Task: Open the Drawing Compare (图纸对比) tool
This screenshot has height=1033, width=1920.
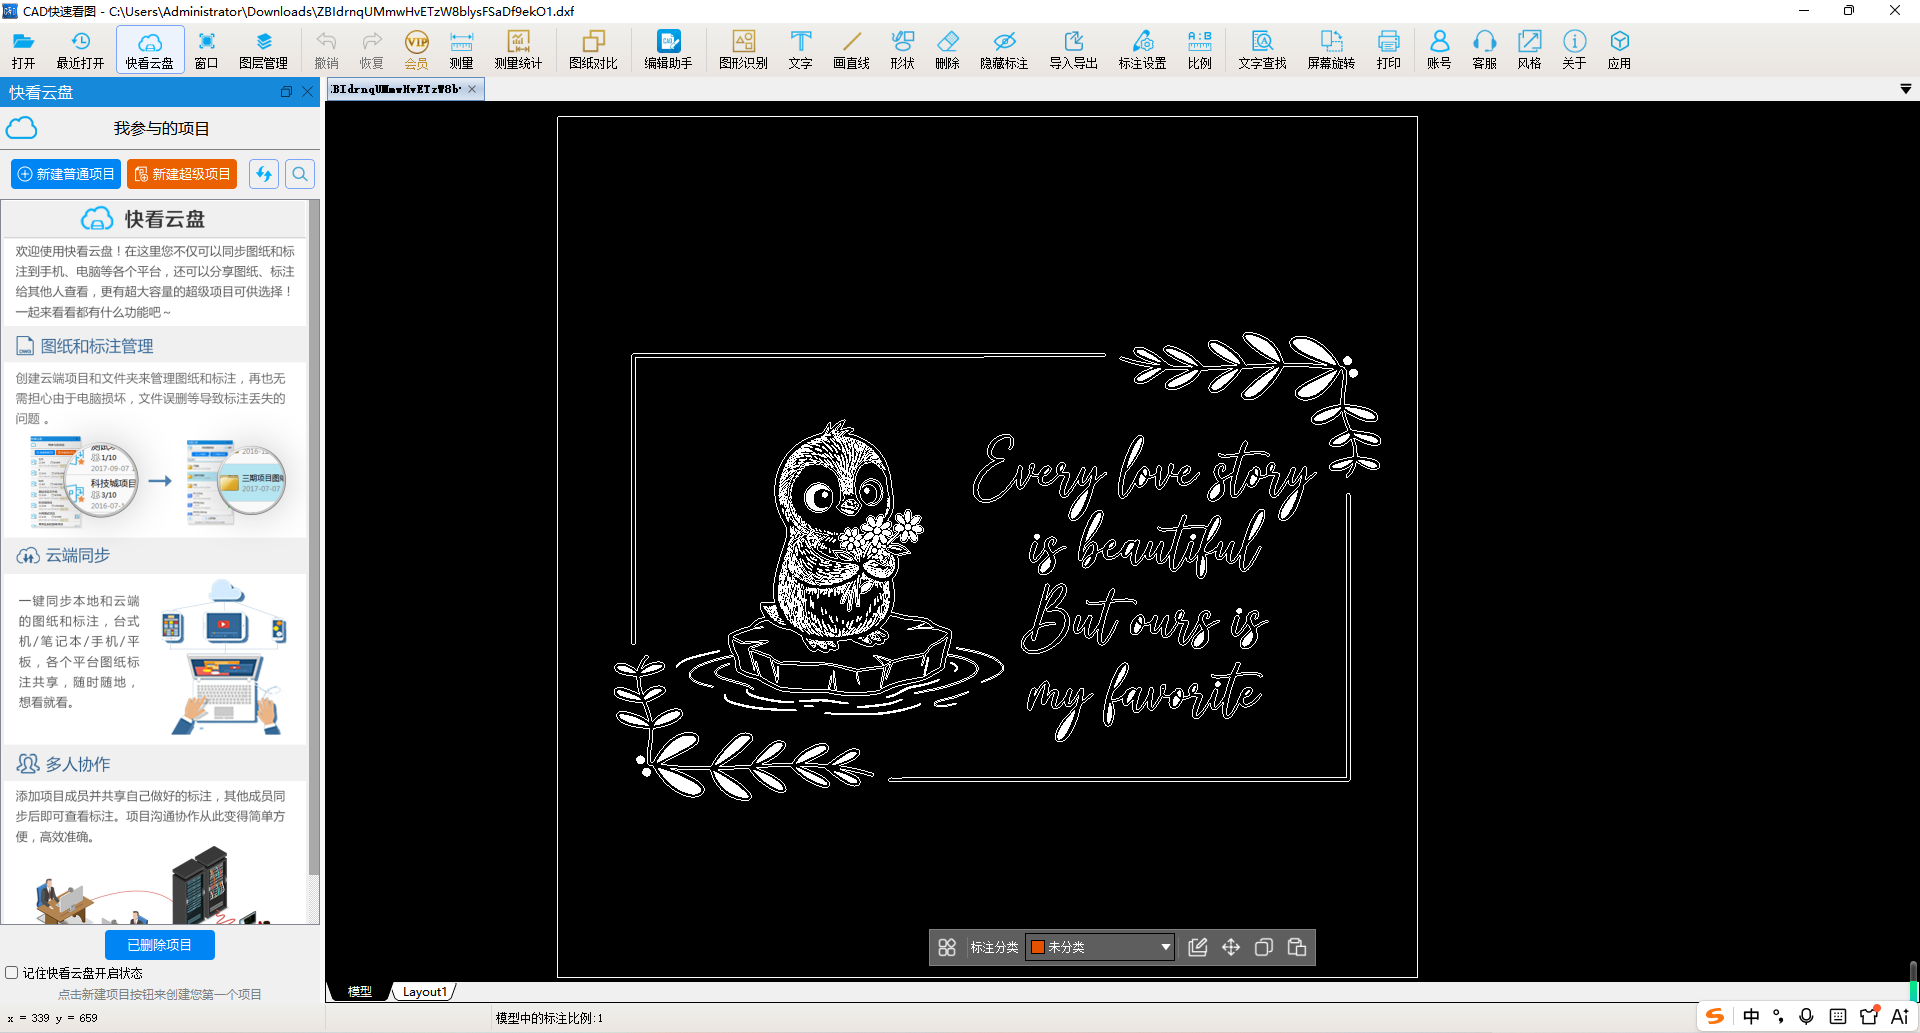Action: [593, 49]
